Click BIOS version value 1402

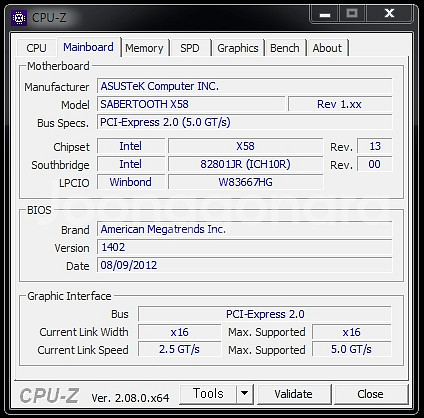pos(245,247)
